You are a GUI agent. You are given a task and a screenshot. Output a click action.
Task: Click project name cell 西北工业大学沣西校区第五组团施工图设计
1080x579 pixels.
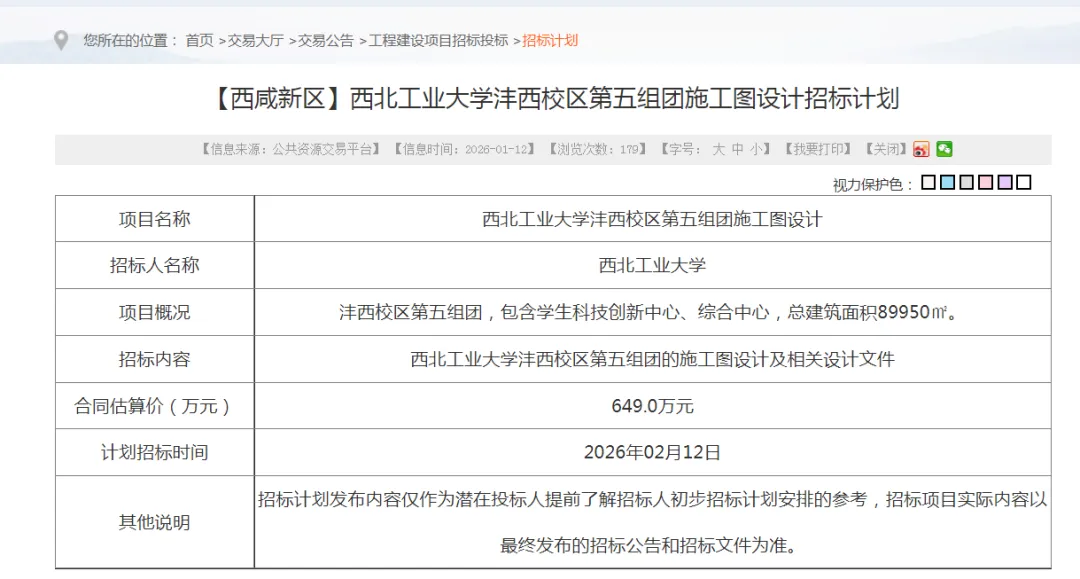point(652,219)
